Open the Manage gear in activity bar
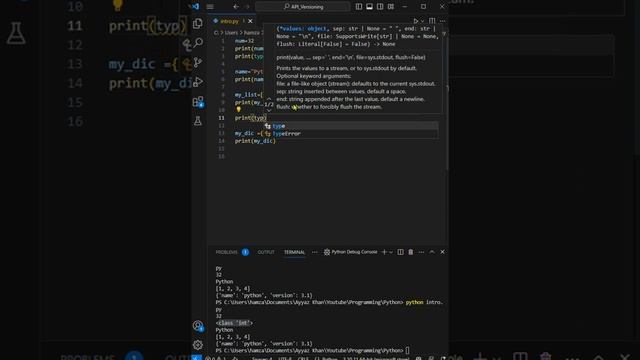Image resolution: width=640 pixels, height=360 pixels. coord(198,345)
